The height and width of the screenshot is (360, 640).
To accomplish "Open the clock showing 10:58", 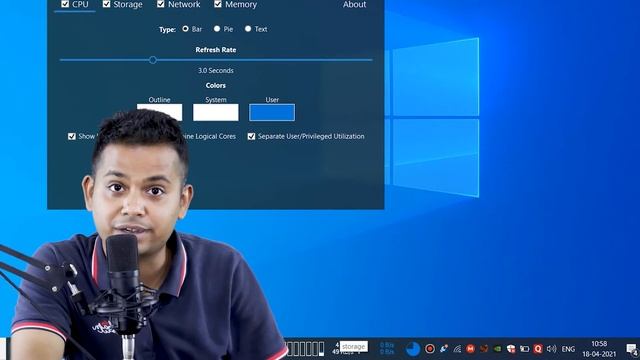I will coord(599,349).
